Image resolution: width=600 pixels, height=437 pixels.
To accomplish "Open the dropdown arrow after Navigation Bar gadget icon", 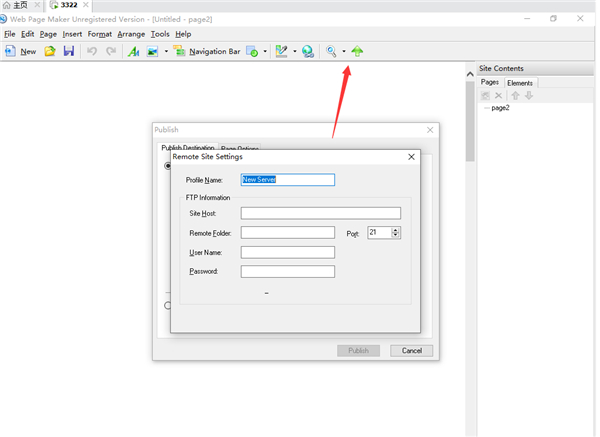I will click(265, 51).
